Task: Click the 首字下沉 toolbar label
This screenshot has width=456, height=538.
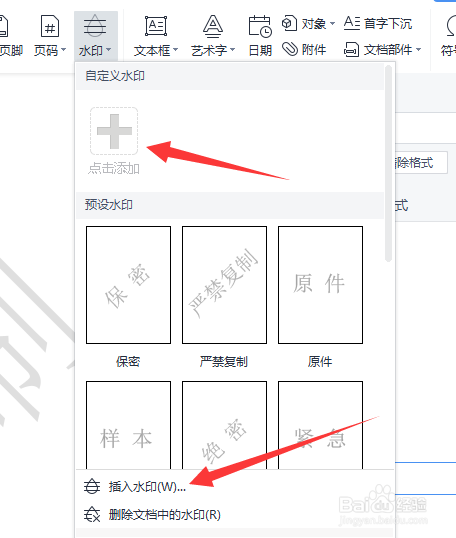Action: [x=388, y=24]
